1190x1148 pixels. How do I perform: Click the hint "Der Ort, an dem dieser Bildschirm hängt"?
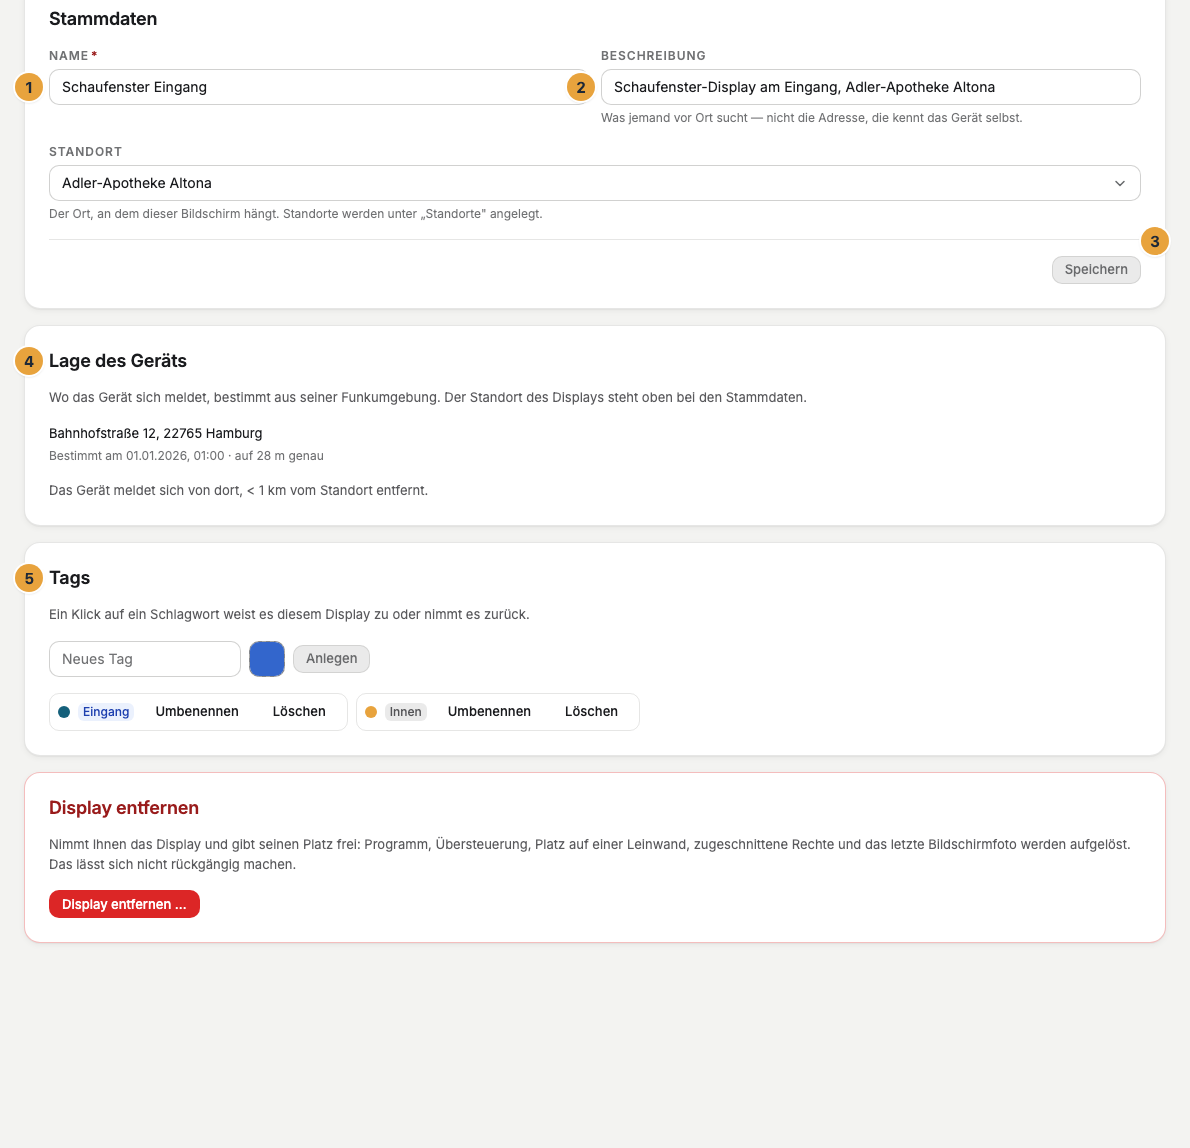pyautogui.click(x=296, y=214)
